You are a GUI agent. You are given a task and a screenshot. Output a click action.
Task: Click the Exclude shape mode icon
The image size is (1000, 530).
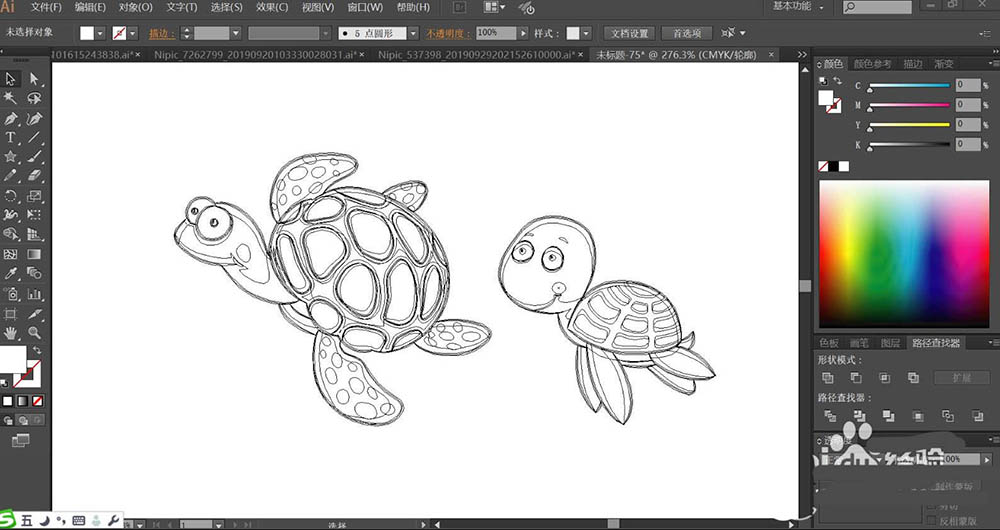pyautogui.click(x=913, y=378)
